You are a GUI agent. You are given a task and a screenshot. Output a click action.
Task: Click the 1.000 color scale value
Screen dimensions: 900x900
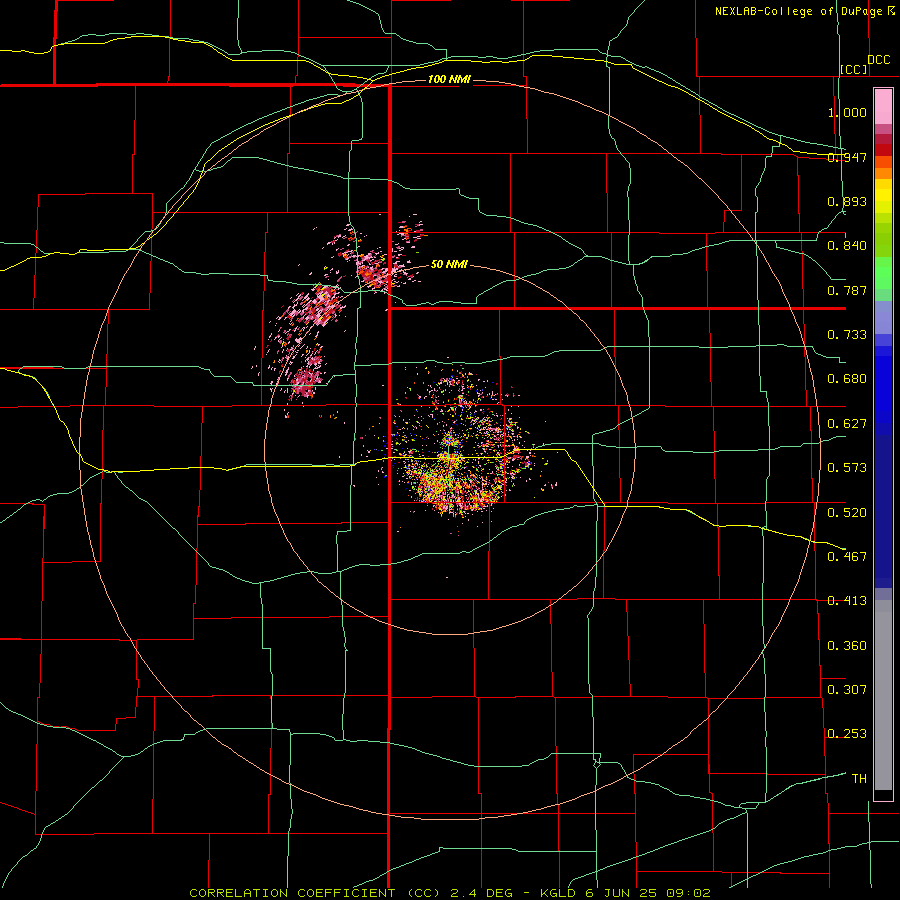pos(847,112)
